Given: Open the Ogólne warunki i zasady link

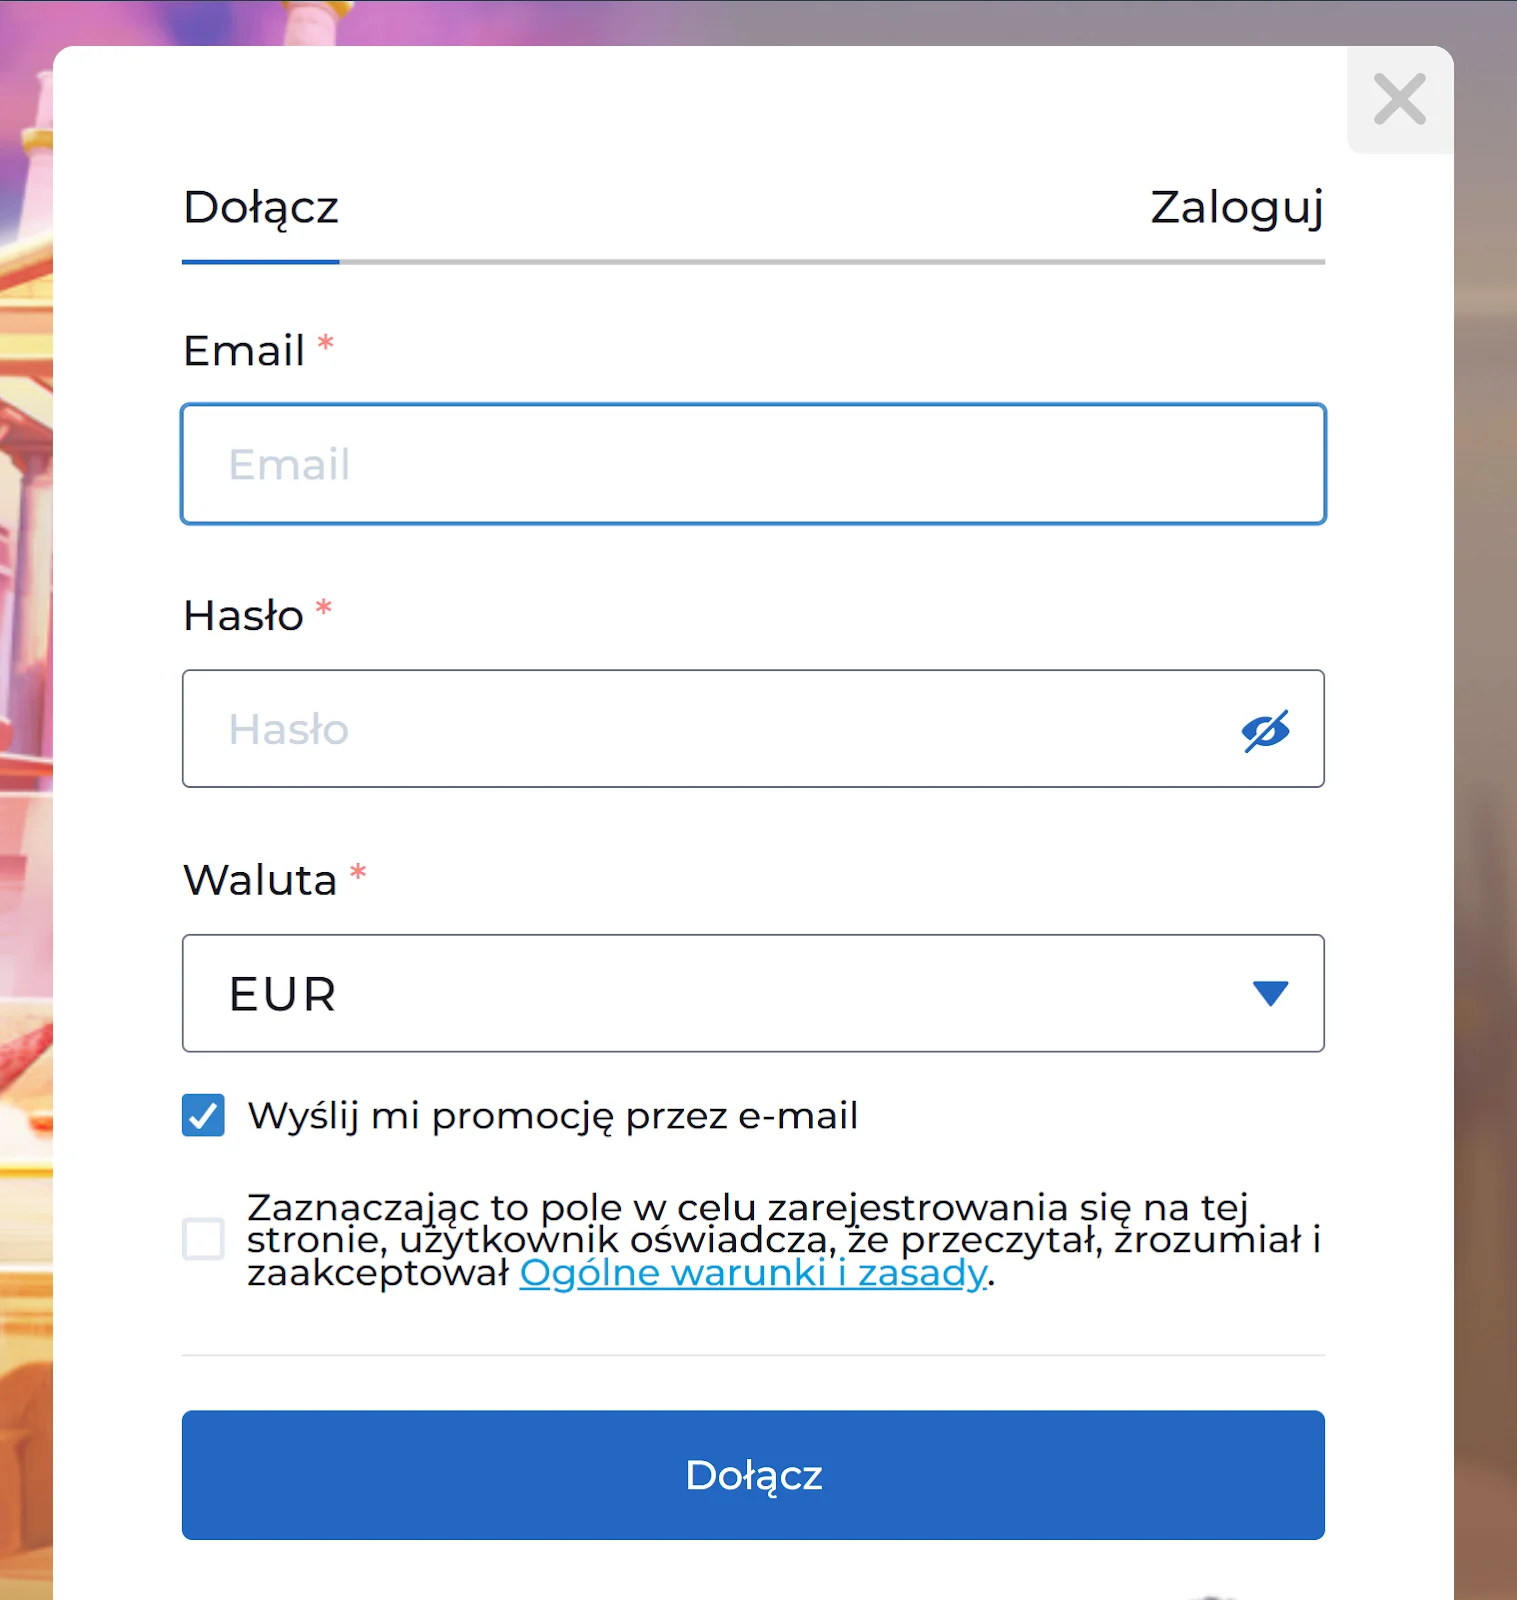Looking at the screenshot, I should pos(751,1272).
